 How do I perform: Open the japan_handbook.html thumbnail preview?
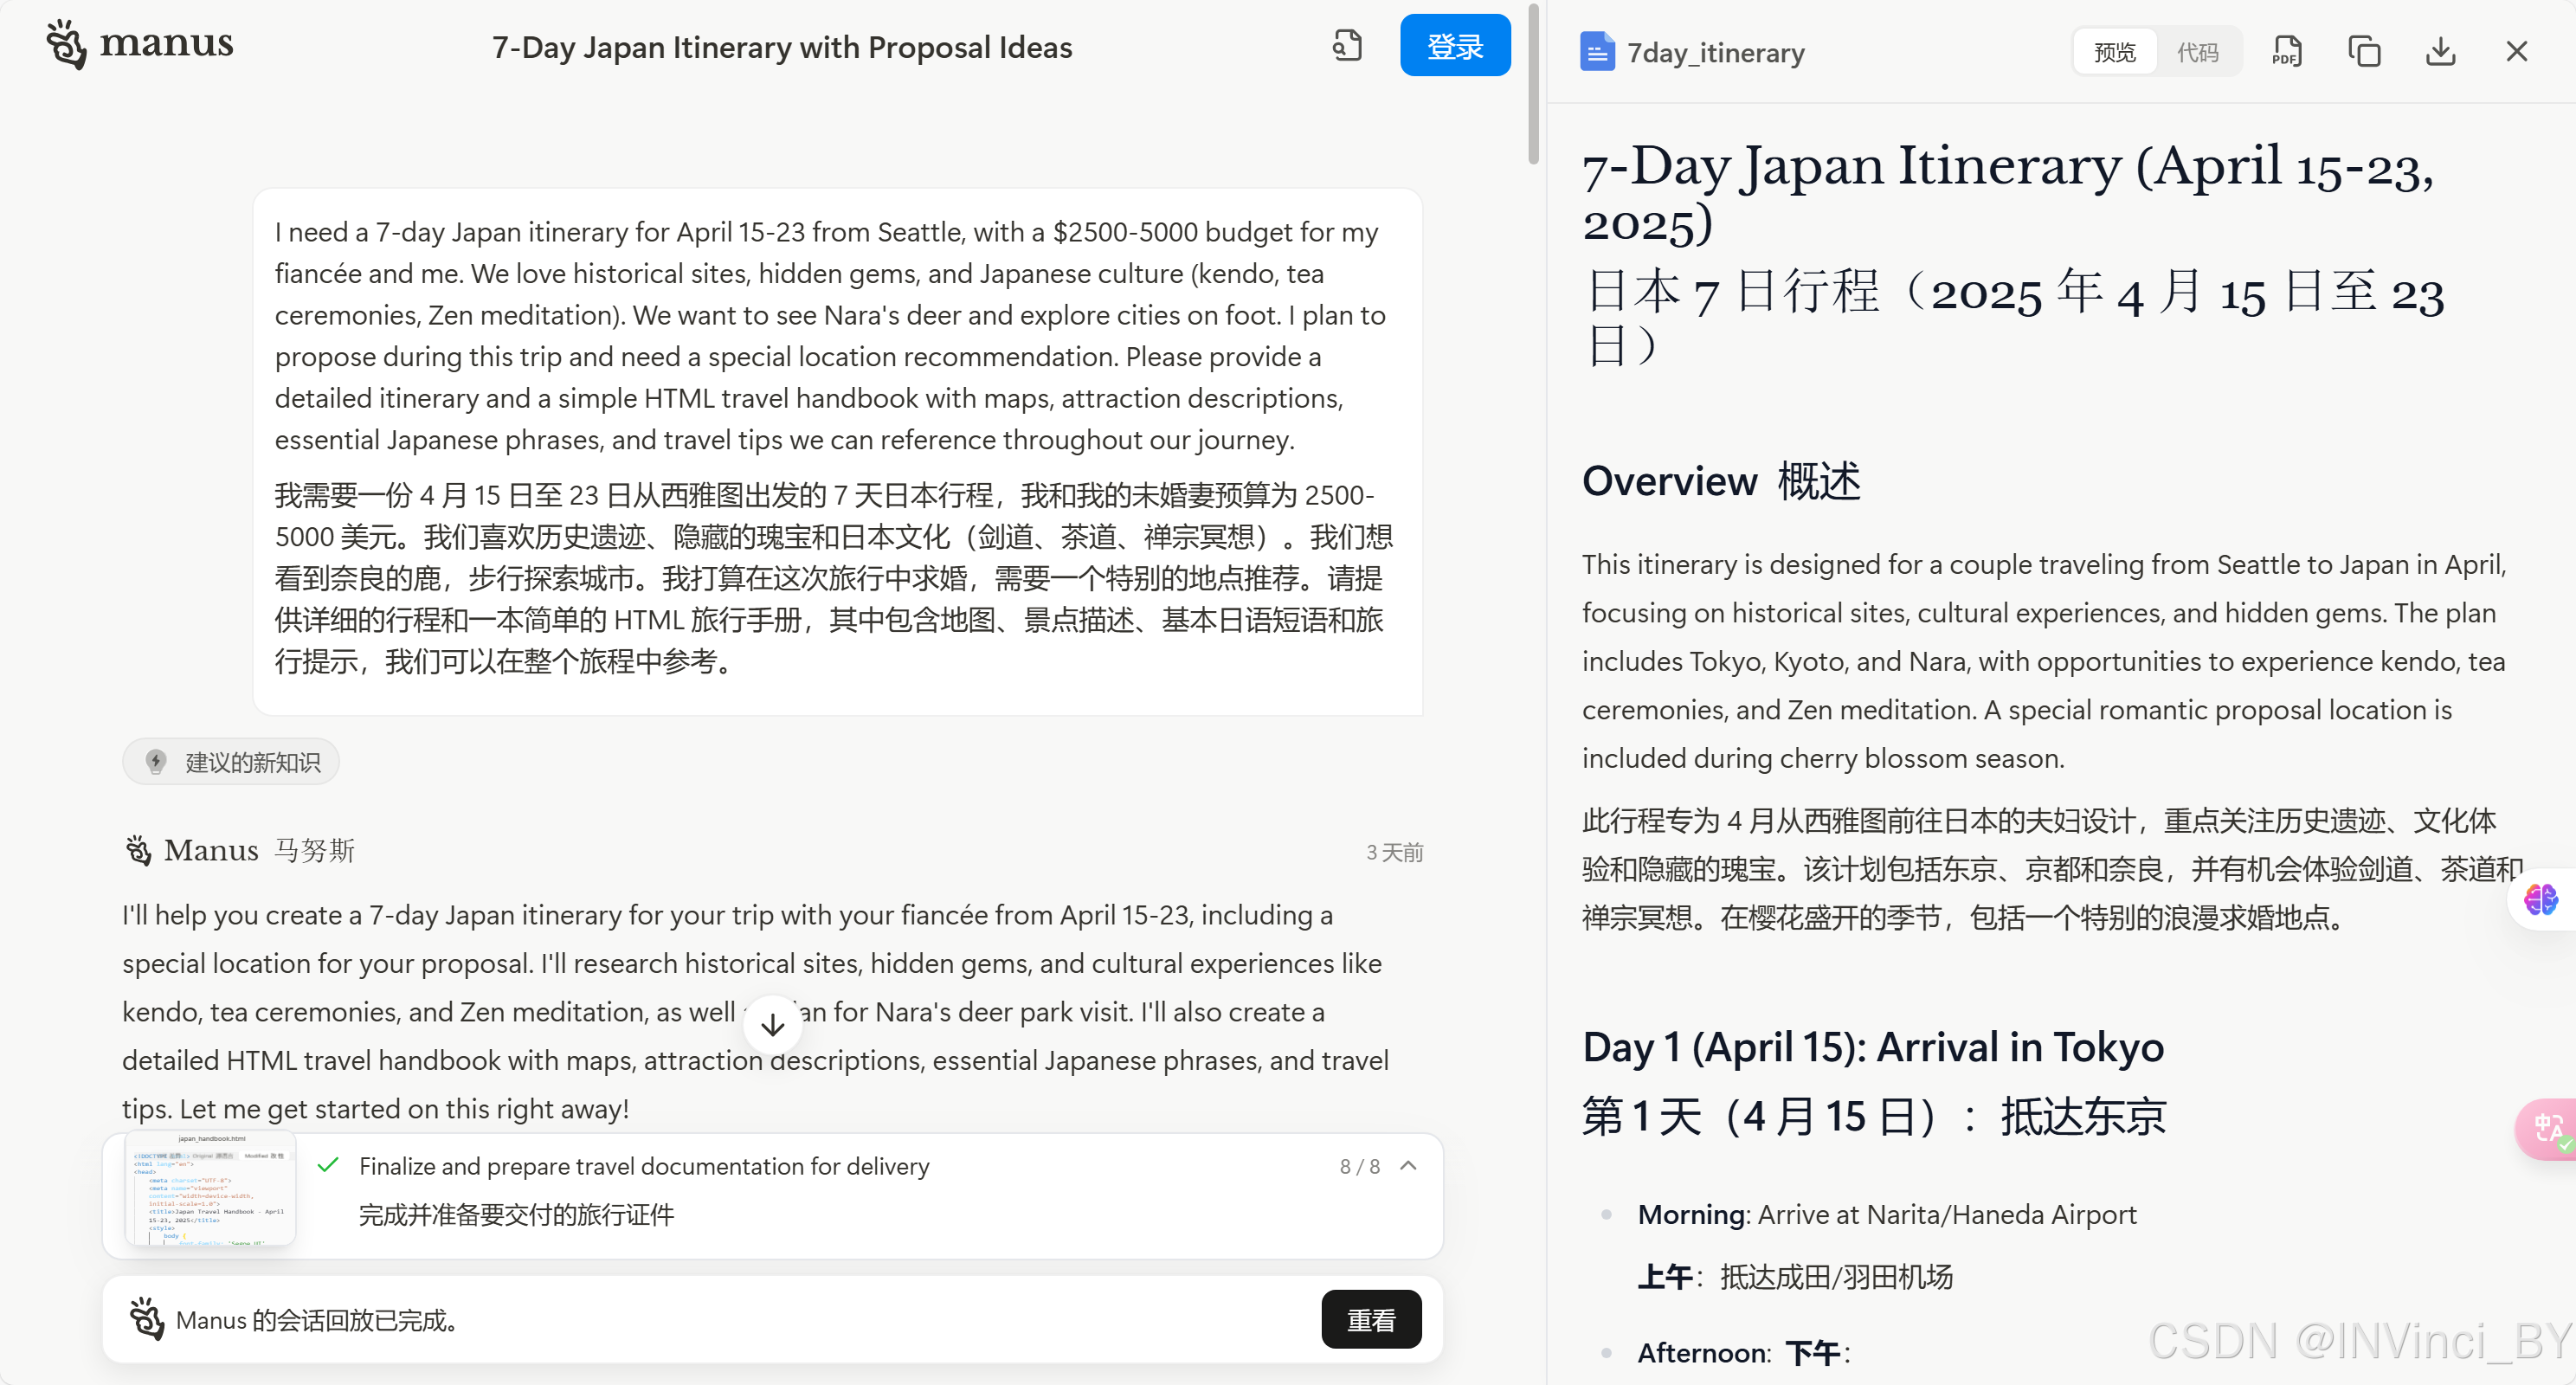[x=211, y=1187]
